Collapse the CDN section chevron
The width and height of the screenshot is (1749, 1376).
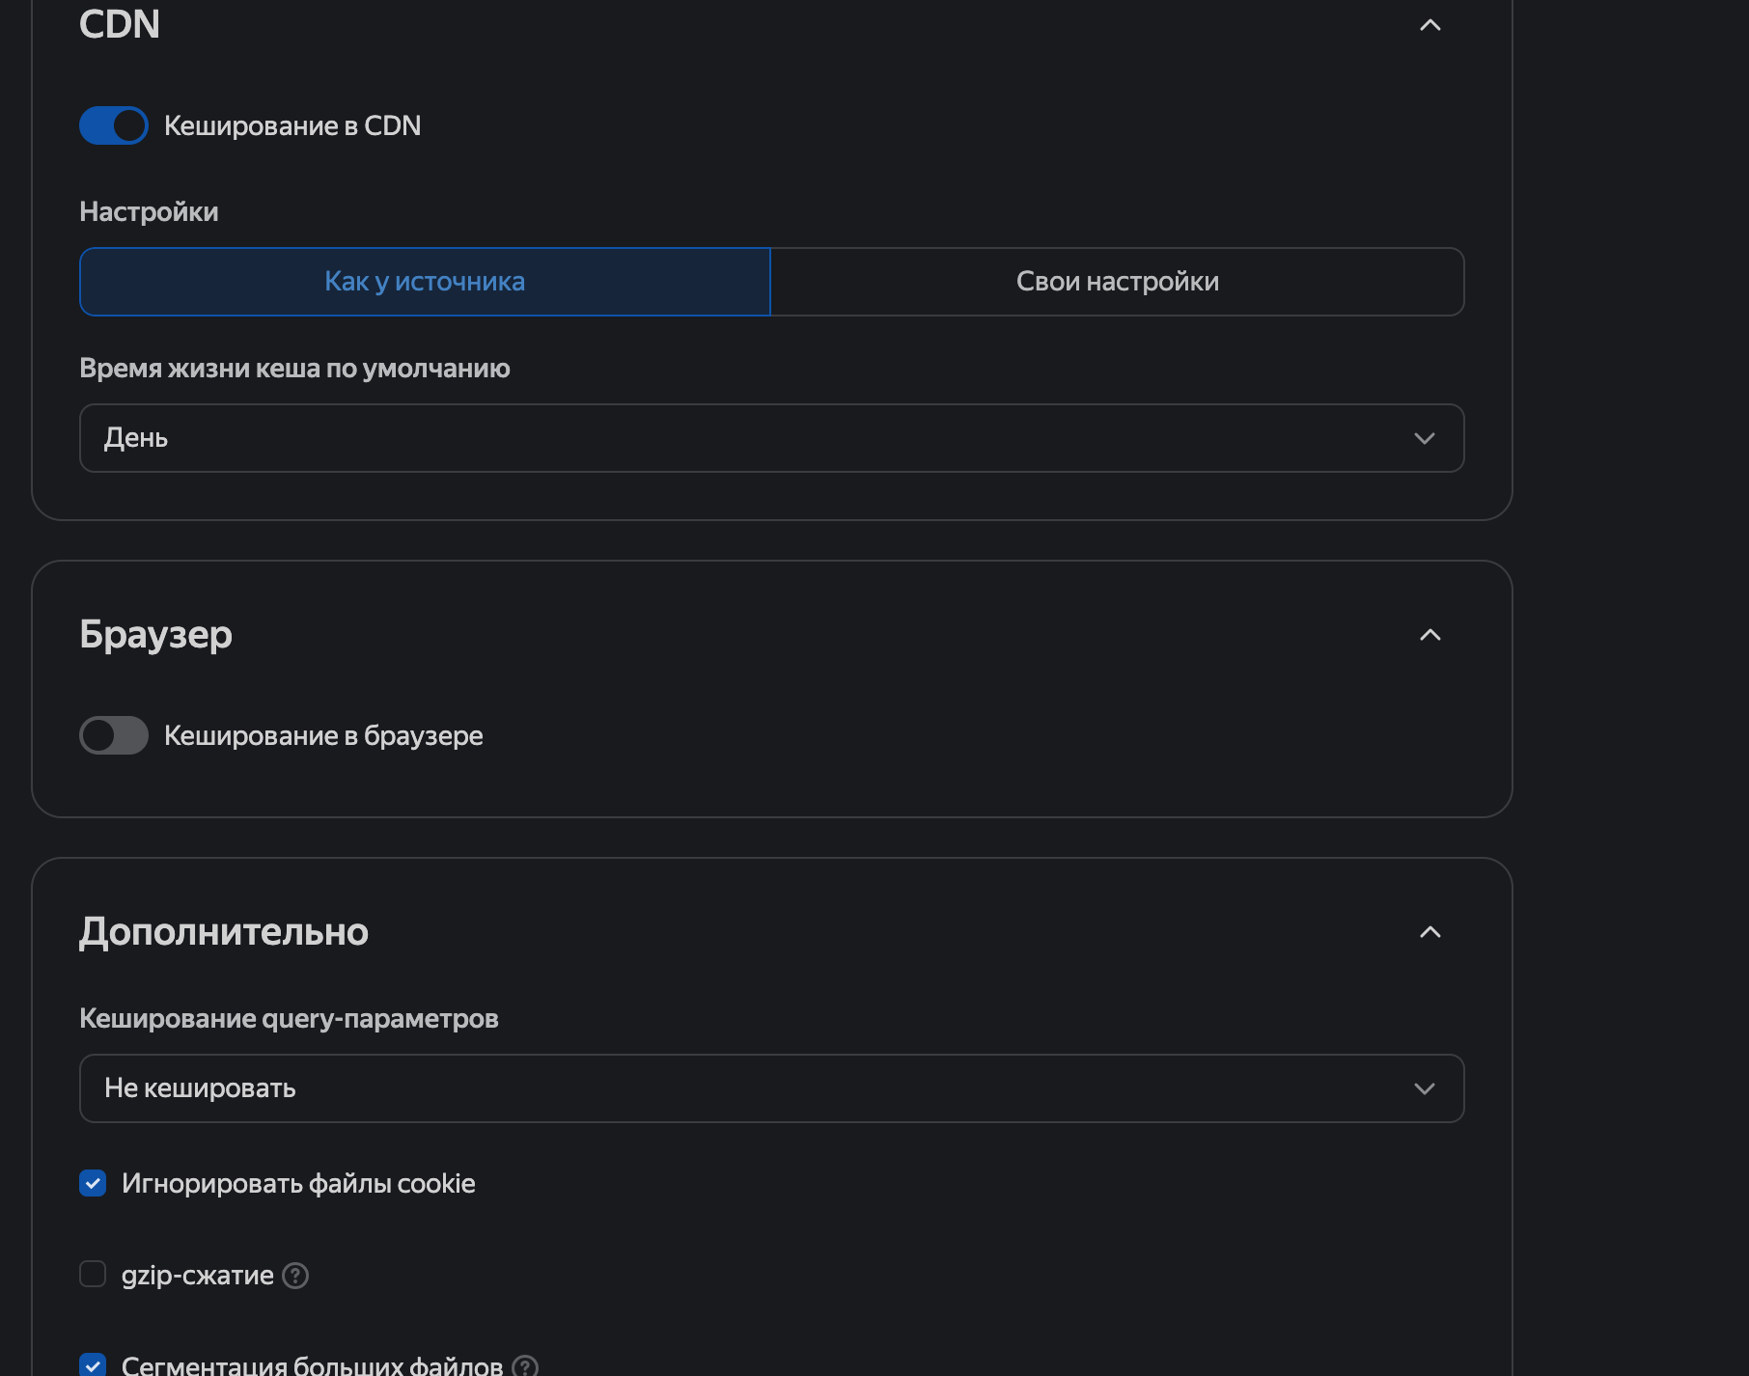tap(1430, 25)
